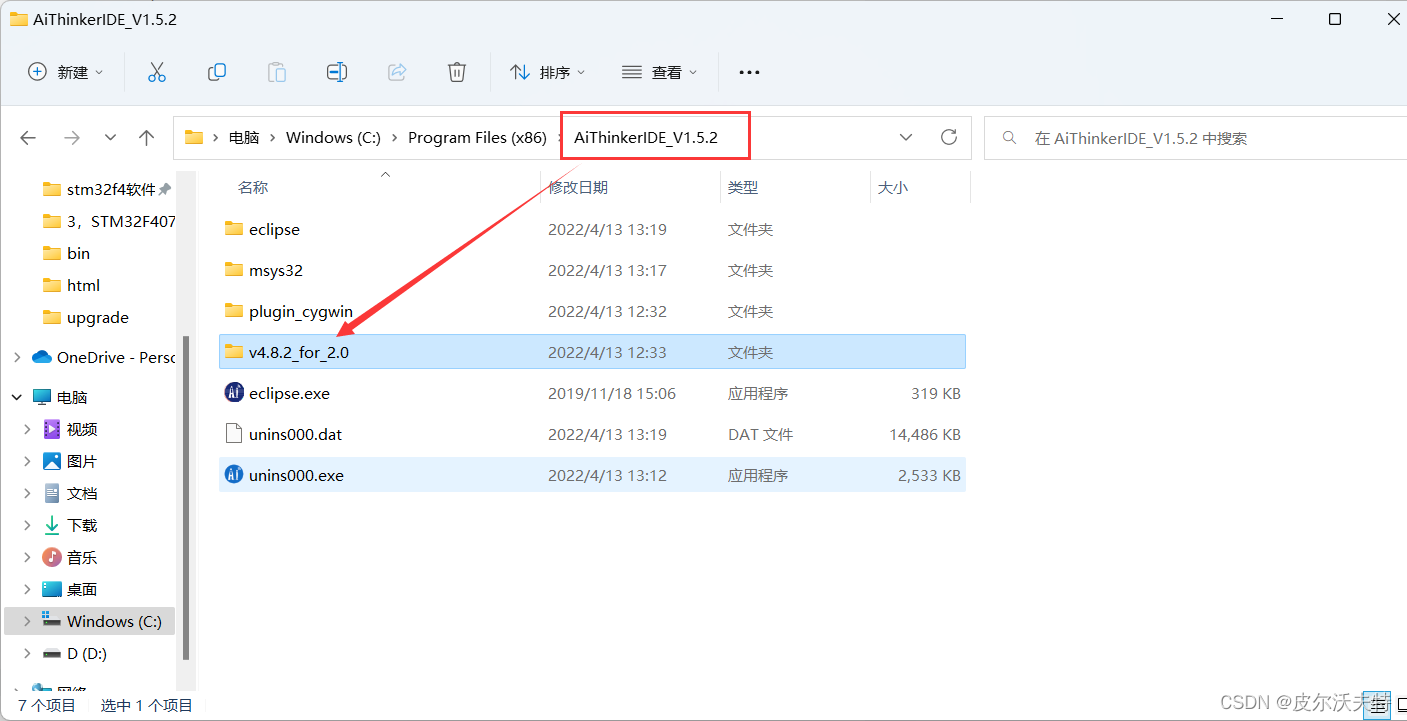Expand the Windows (C:) tree node
This screenshot has width=1407, height=721.
pos(29,621)
